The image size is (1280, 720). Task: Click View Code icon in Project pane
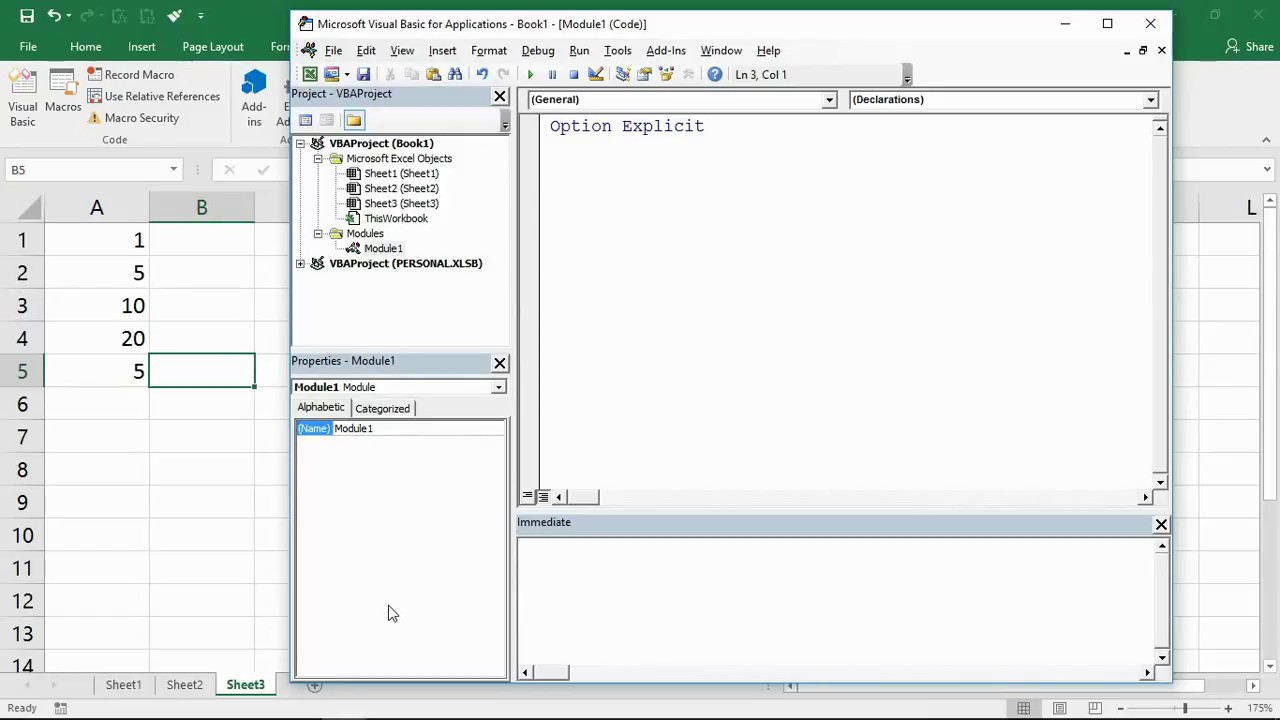(306, 120)
